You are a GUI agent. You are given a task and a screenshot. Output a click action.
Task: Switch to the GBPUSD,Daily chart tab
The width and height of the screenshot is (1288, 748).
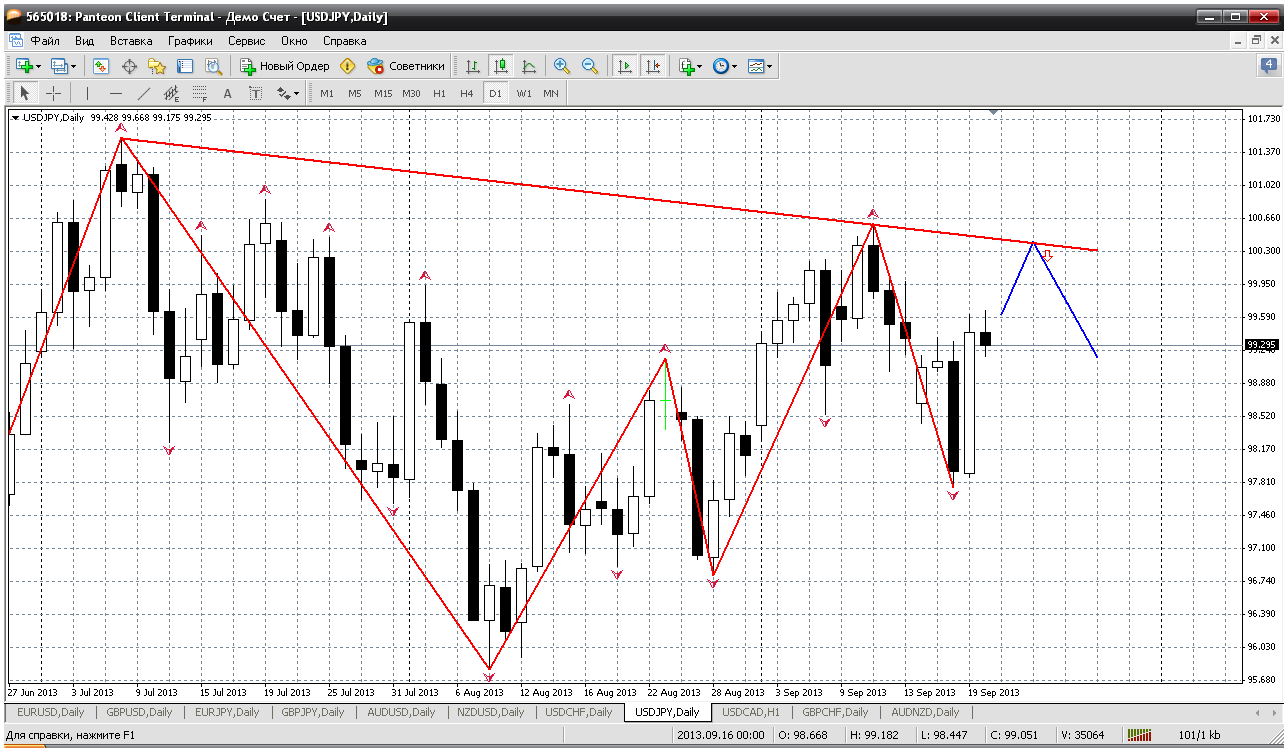click(x=141, y=712)
